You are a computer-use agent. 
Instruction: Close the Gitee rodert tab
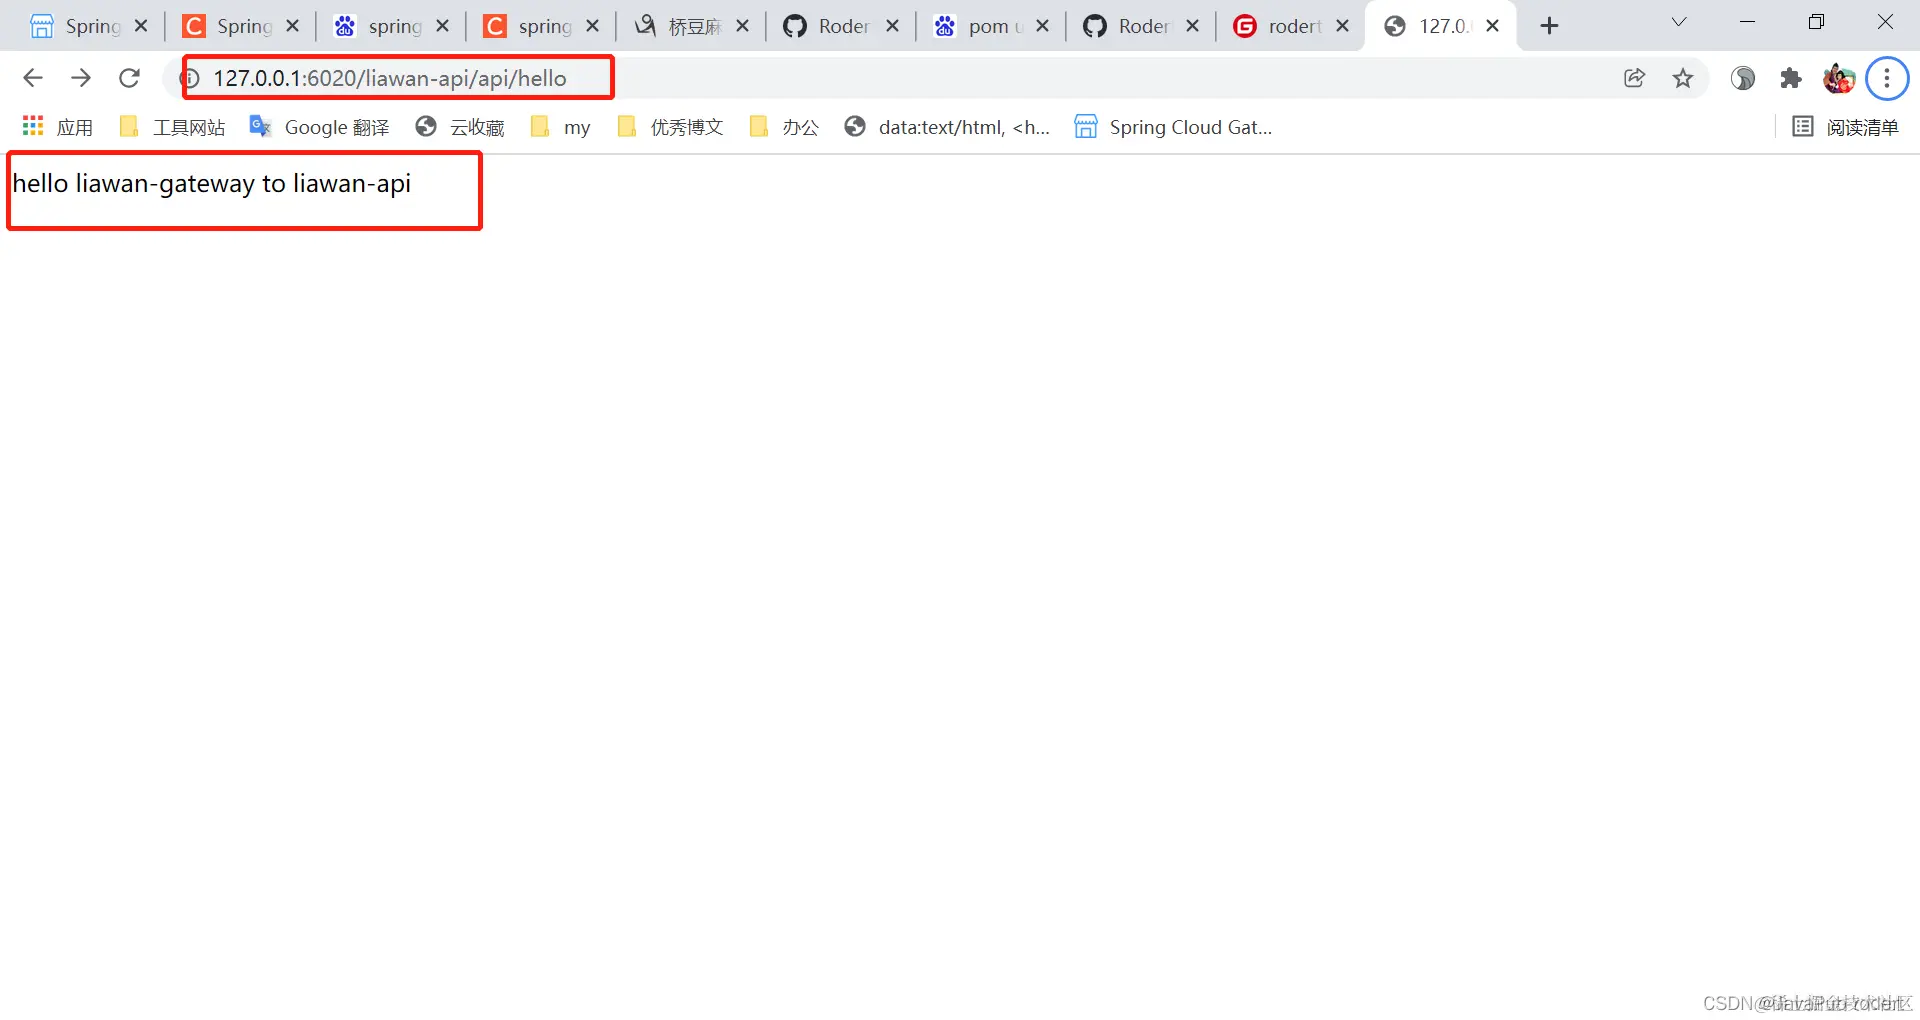[x=1342, y=26]
